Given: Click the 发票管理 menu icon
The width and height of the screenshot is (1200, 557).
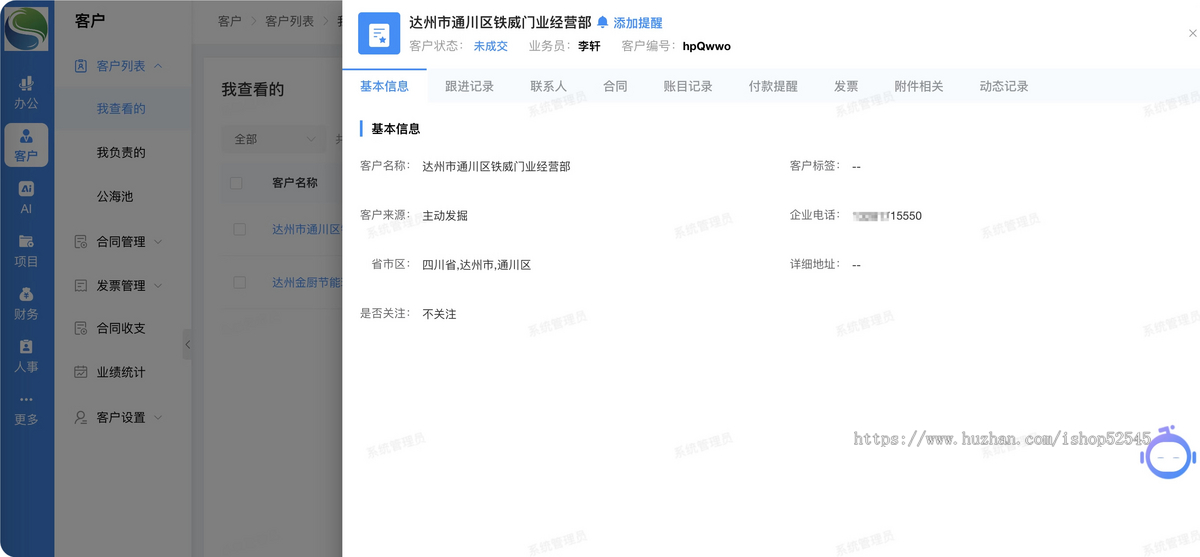Looking at the screenshot, I should 82,285.
